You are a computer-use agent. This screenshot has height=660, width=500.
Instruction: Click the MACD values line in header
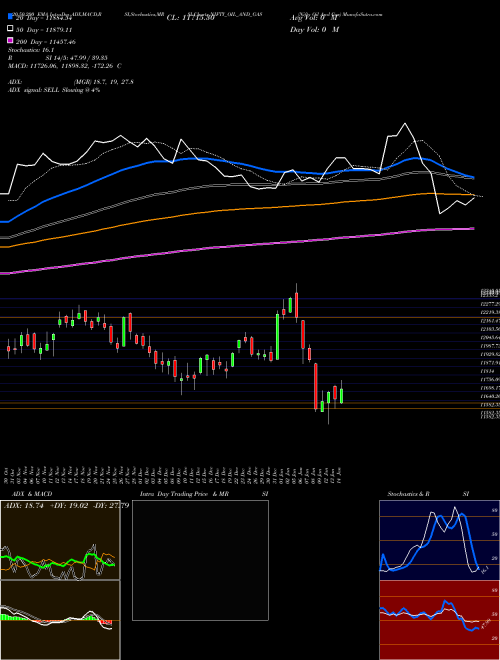click(x=65, y=66)
